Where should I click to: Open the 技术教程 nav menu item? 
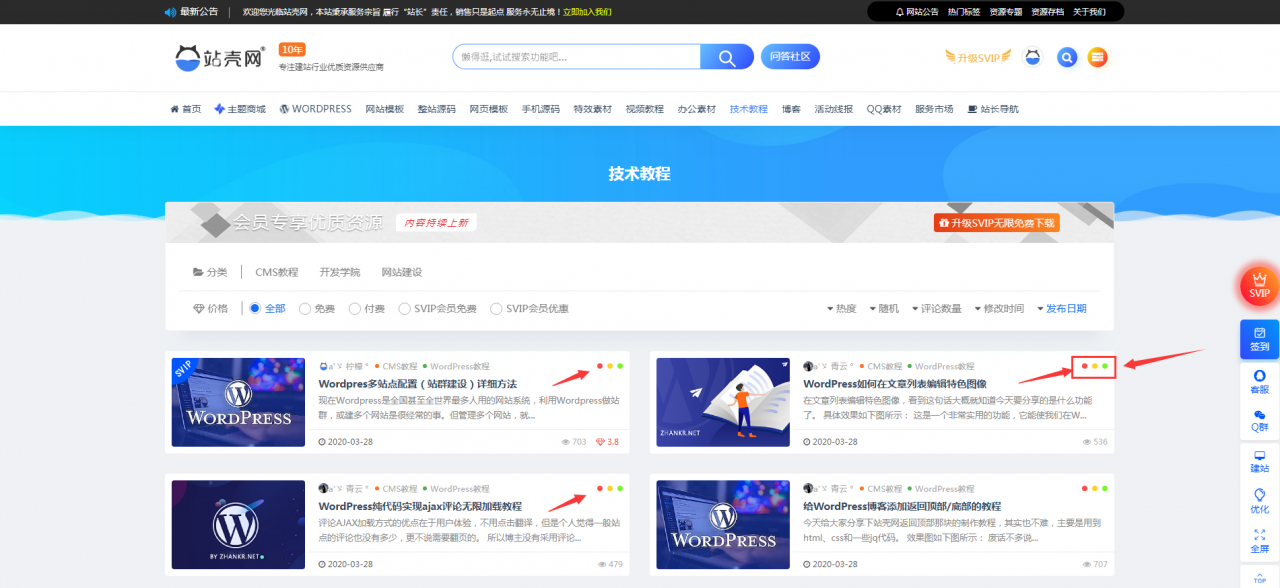749,109
